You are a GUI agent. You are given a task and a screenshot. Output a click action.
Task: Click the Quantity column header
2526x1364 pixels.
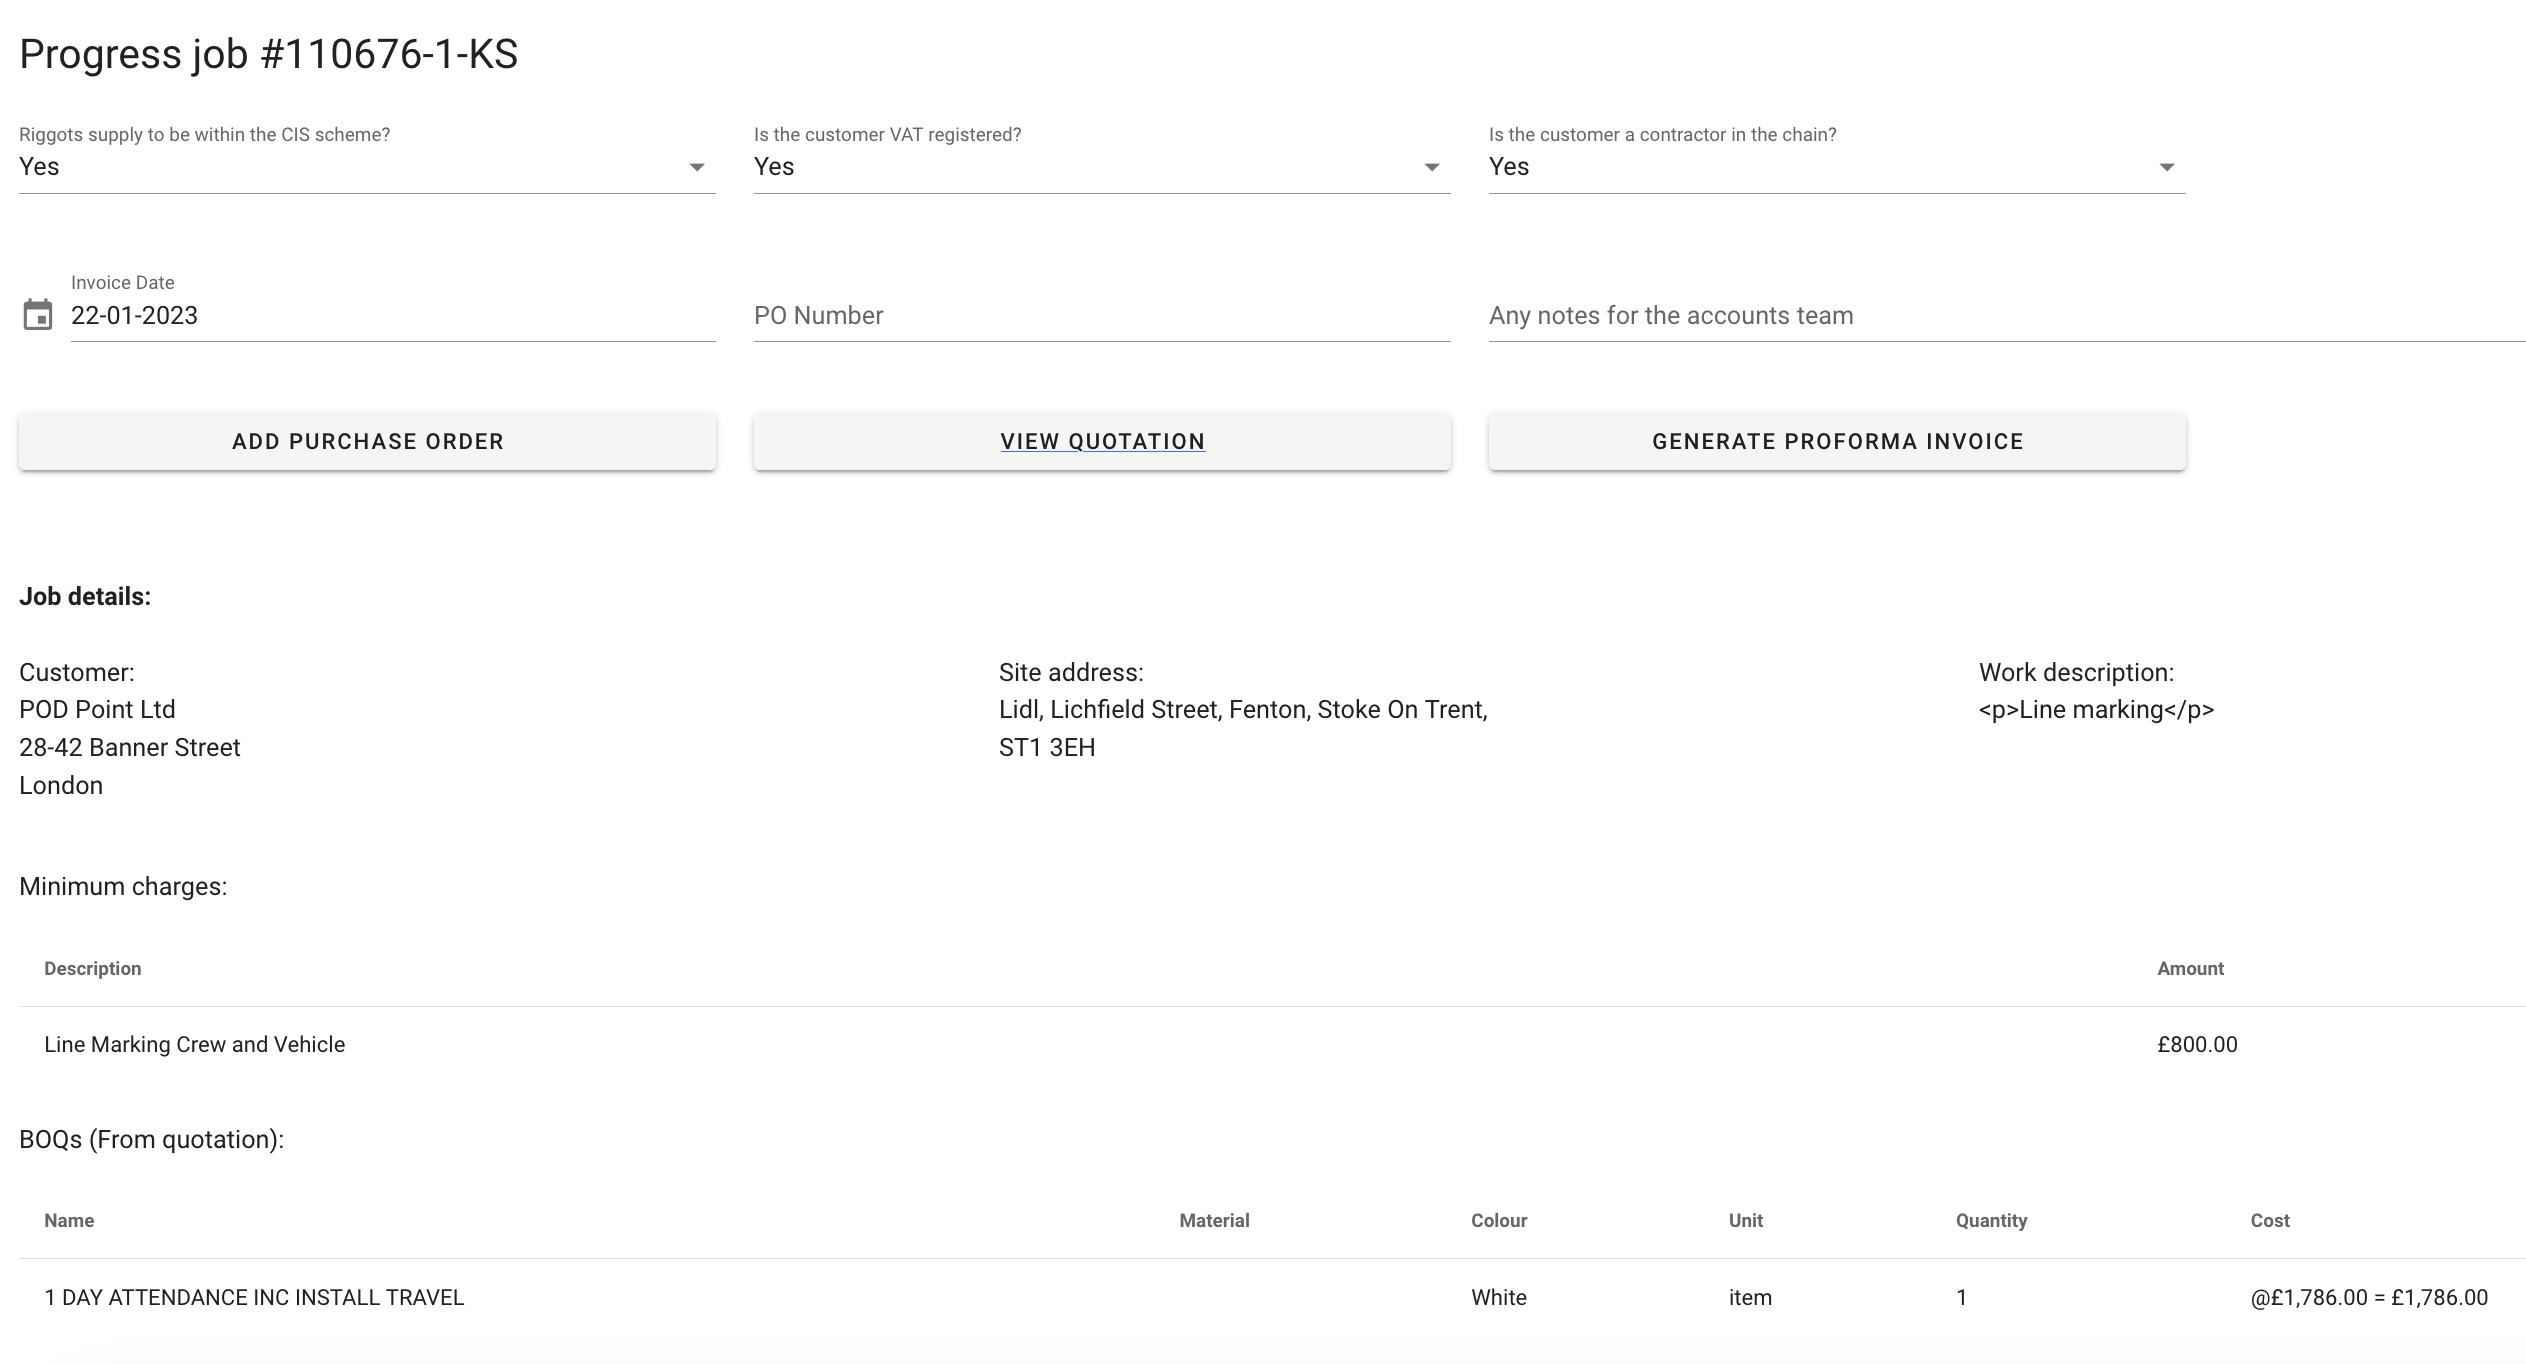(x=1991, y=1221)
